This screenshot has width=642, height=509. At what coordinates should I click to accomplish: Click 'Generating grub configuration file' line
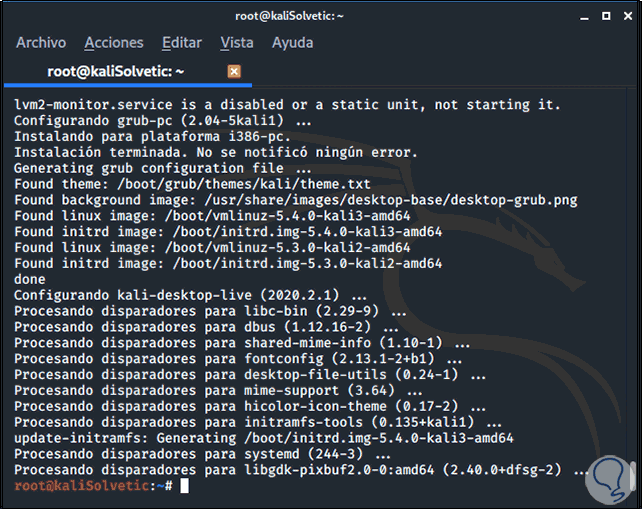163,168
